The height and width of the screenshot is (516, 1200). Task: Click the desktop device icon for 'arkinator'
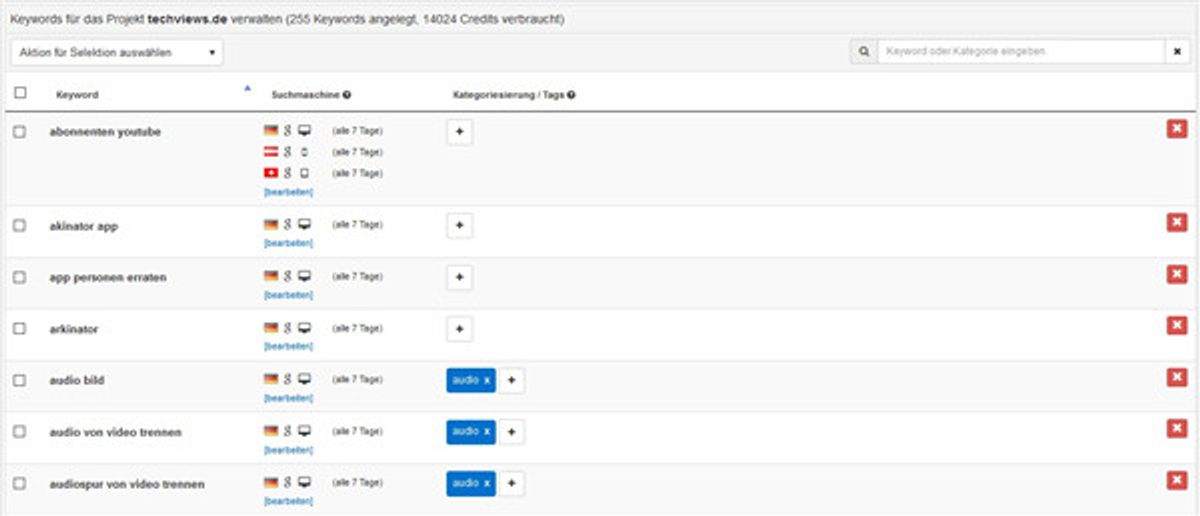tap(305, 327)
